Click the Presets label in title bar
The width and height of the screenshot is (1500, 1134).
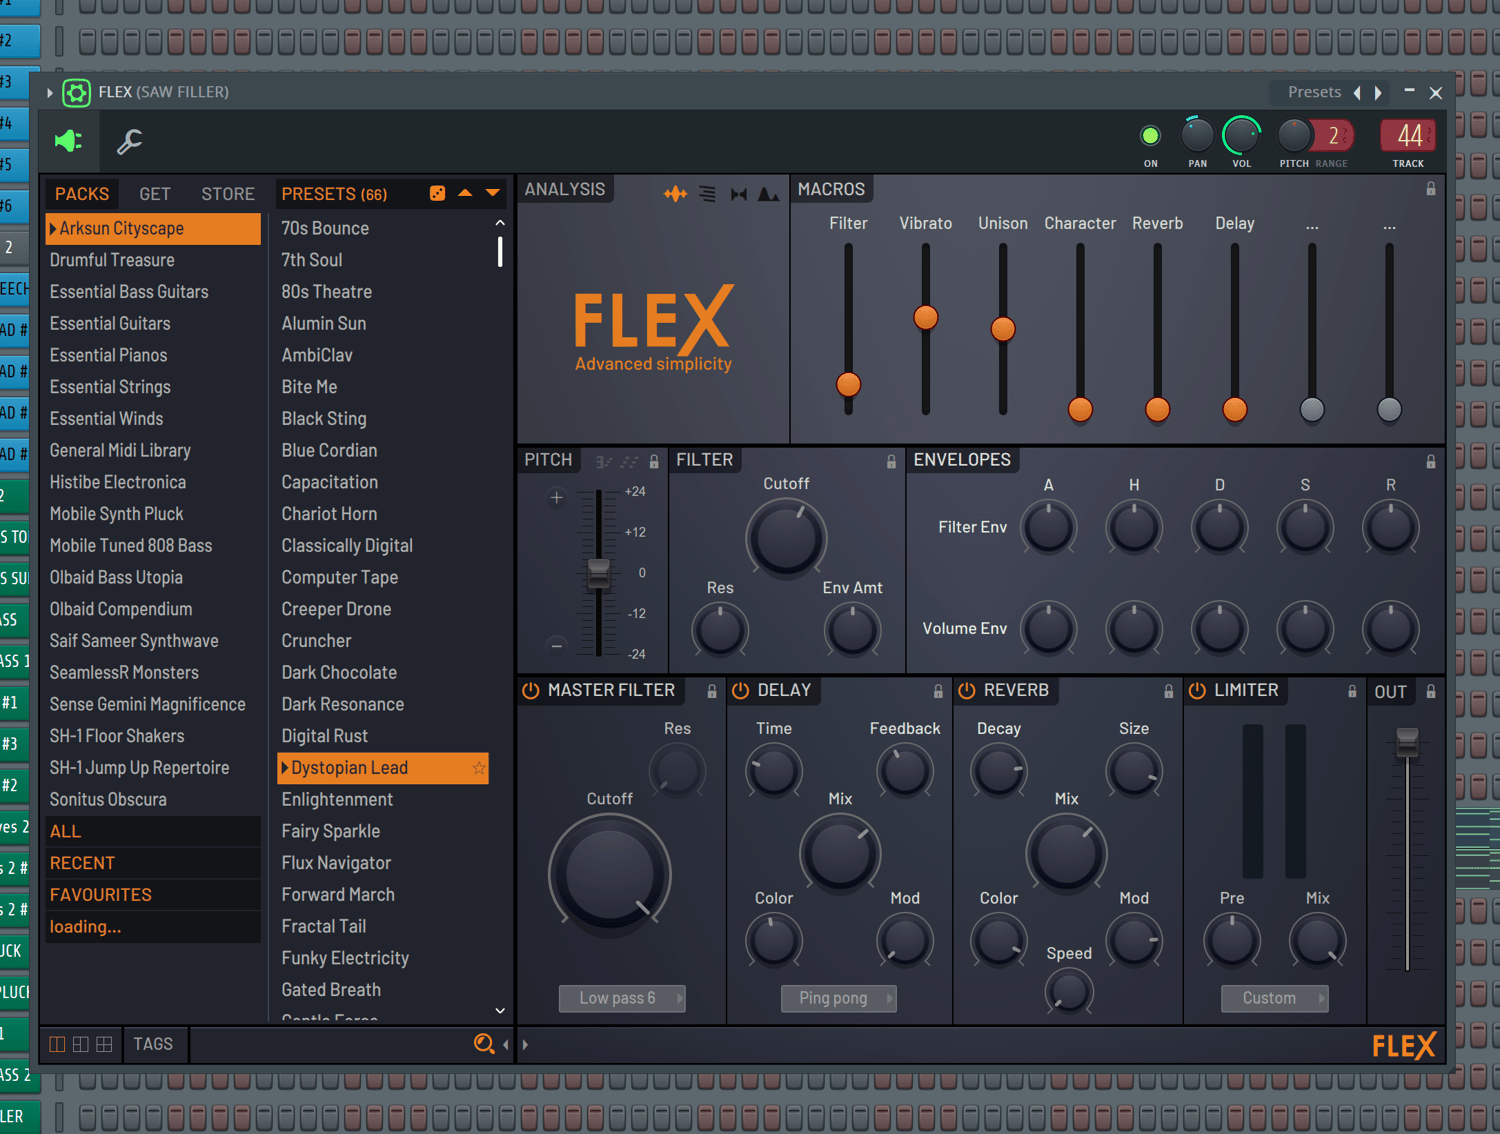click(1314, 92)
